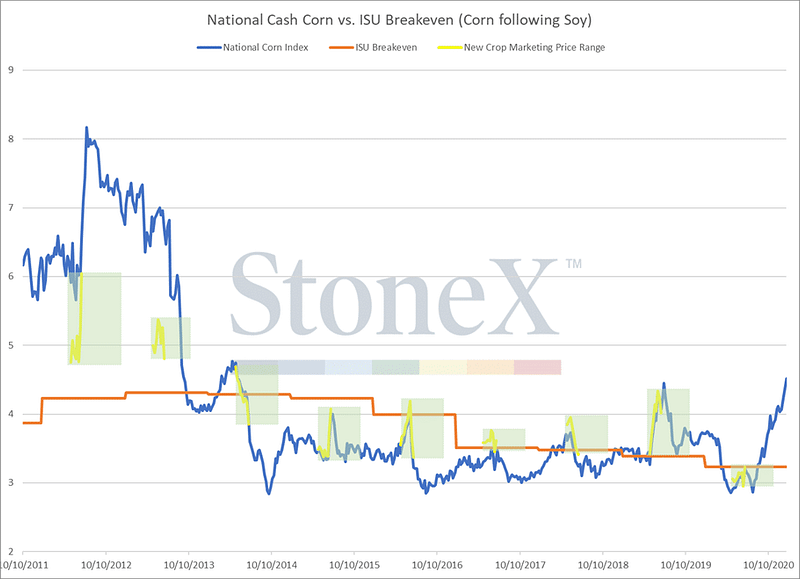Screen dimensions: 800x579
Task: Click x-axis date 10/10/2017
Action: (x=520, y=565)
